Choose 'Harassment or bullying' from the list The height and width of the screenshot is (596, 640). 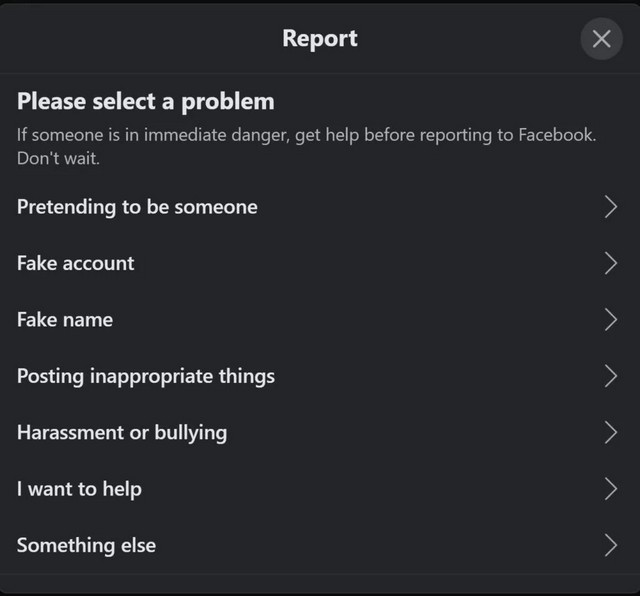(122, 432)
